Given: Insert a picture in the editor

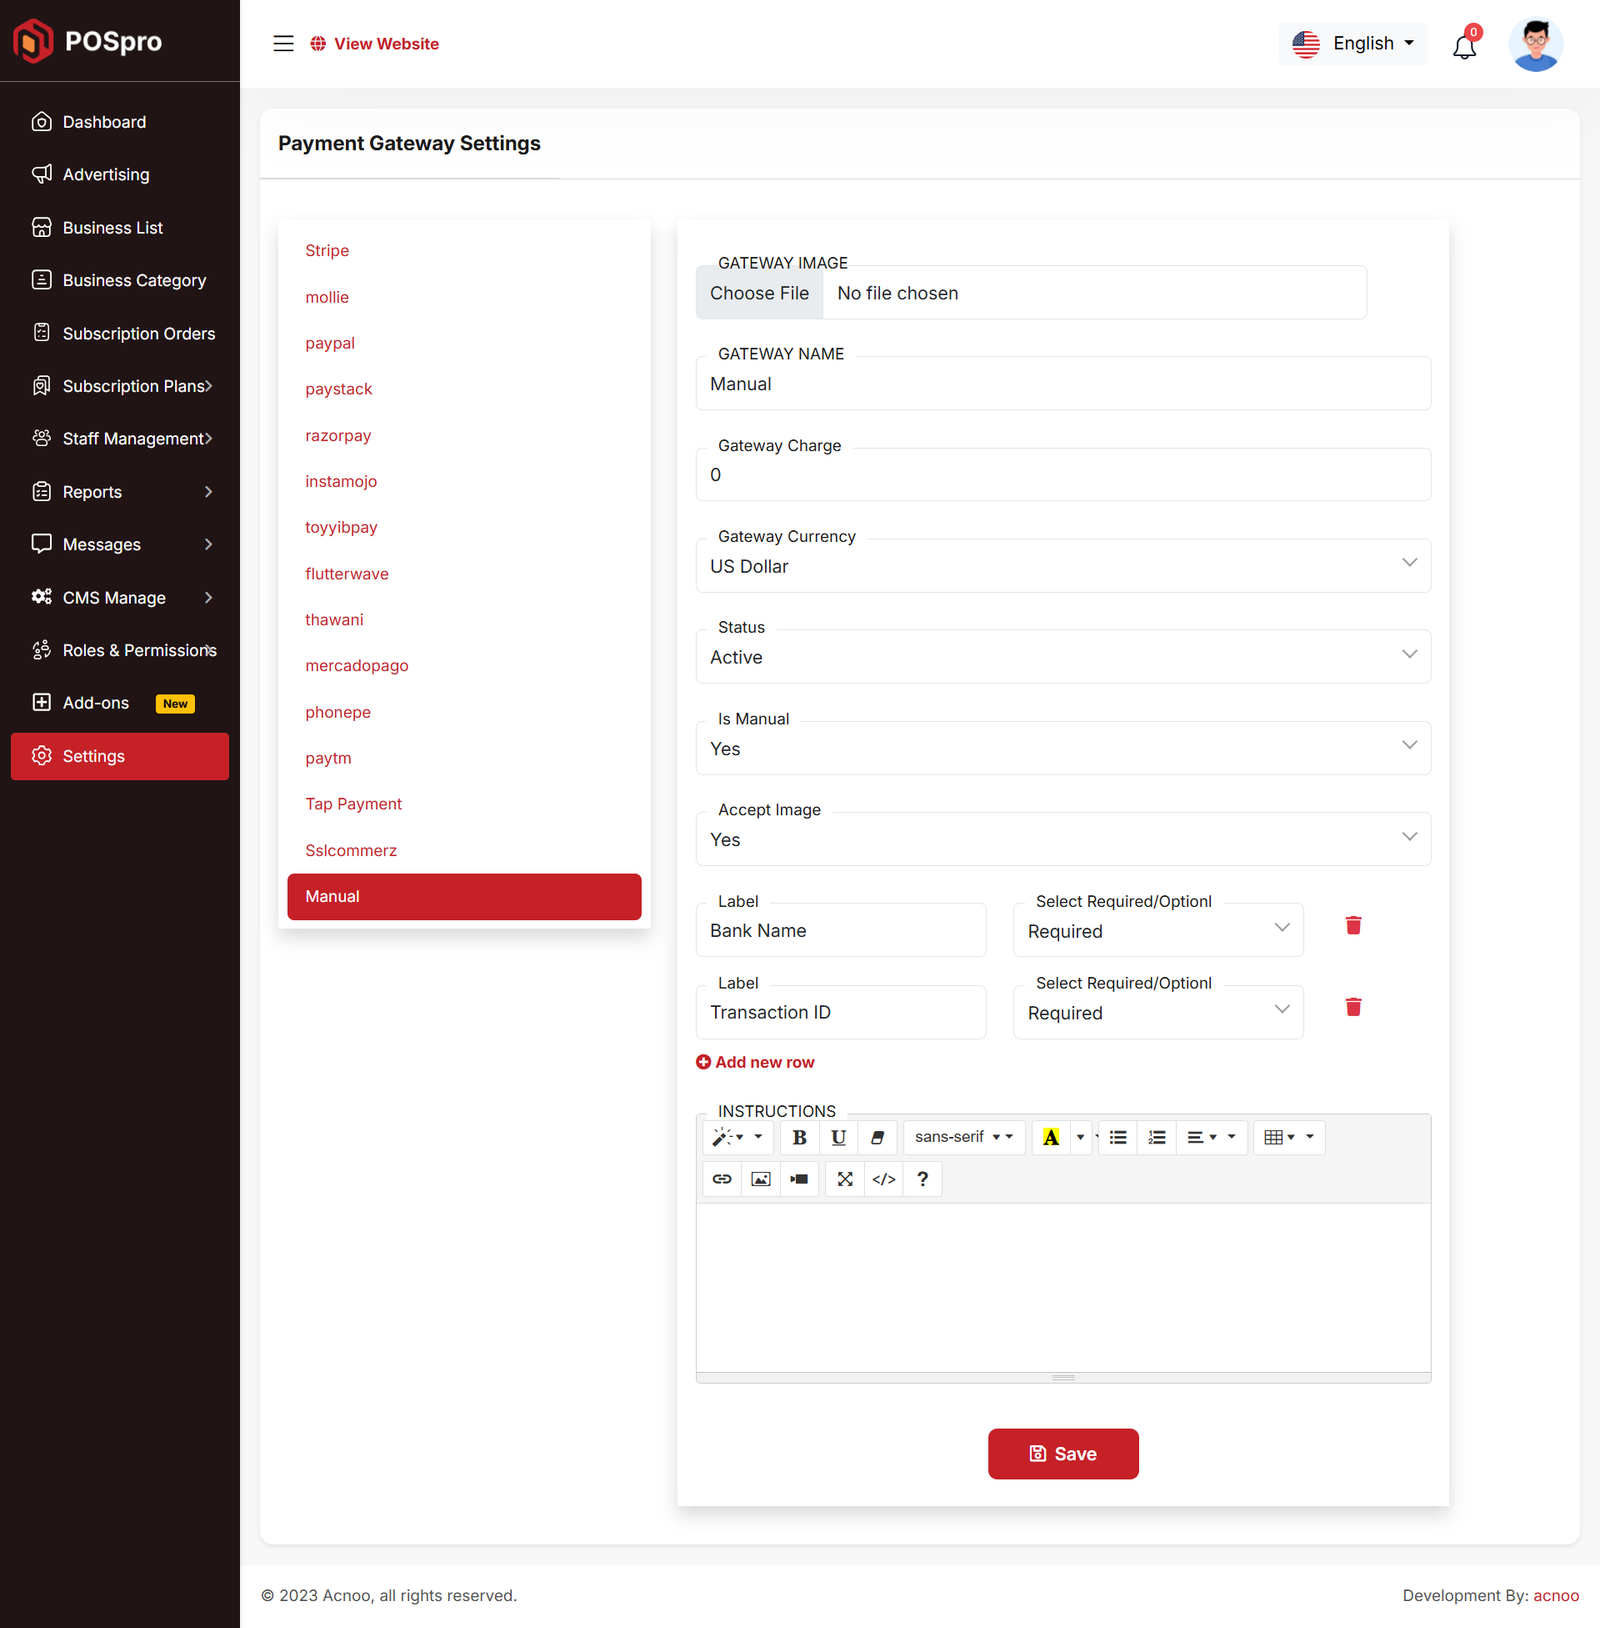Looking at the screenshot, I should point(761,1179).
